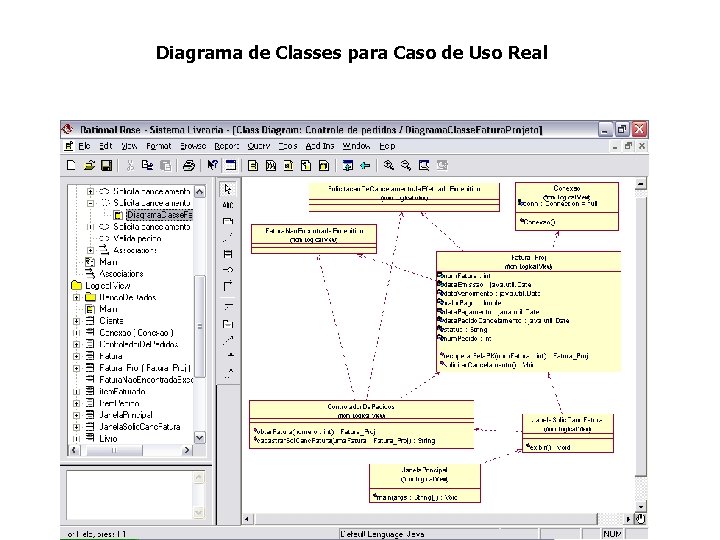Click the Fit in Window icon
The width and height of the screenshot is (720, 540).
(x=424, y=165)
